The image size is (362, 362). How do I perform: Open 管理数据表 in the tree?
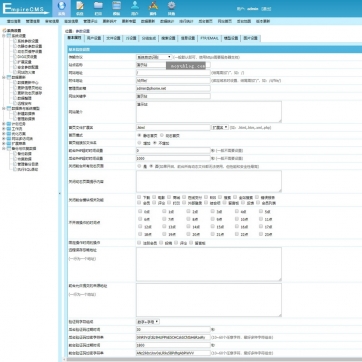[26, 119]
